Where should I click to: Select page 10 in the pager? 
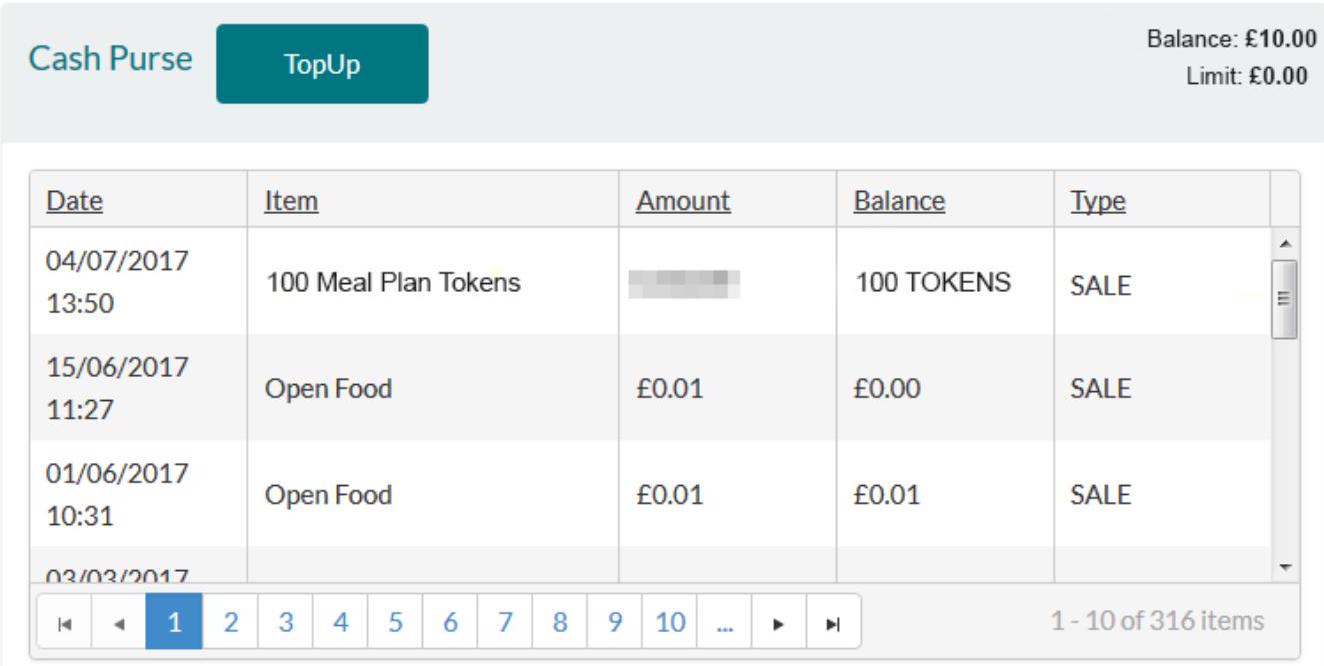pos(669,622)
